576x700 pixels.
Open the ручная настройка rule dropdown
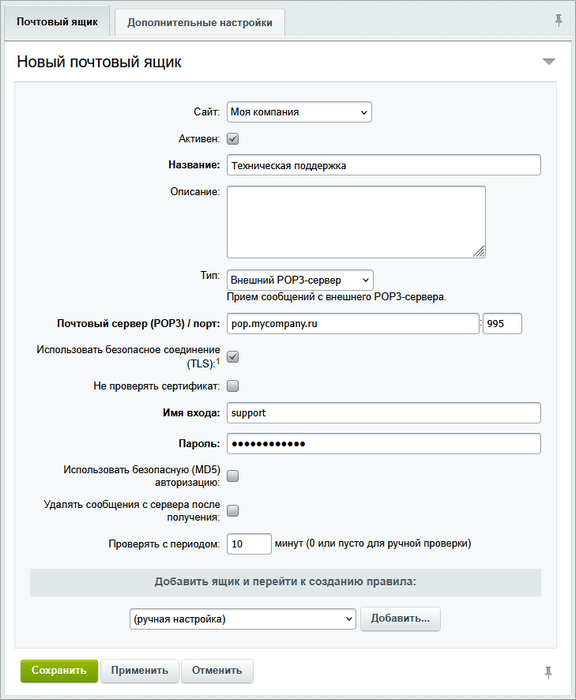242,619
